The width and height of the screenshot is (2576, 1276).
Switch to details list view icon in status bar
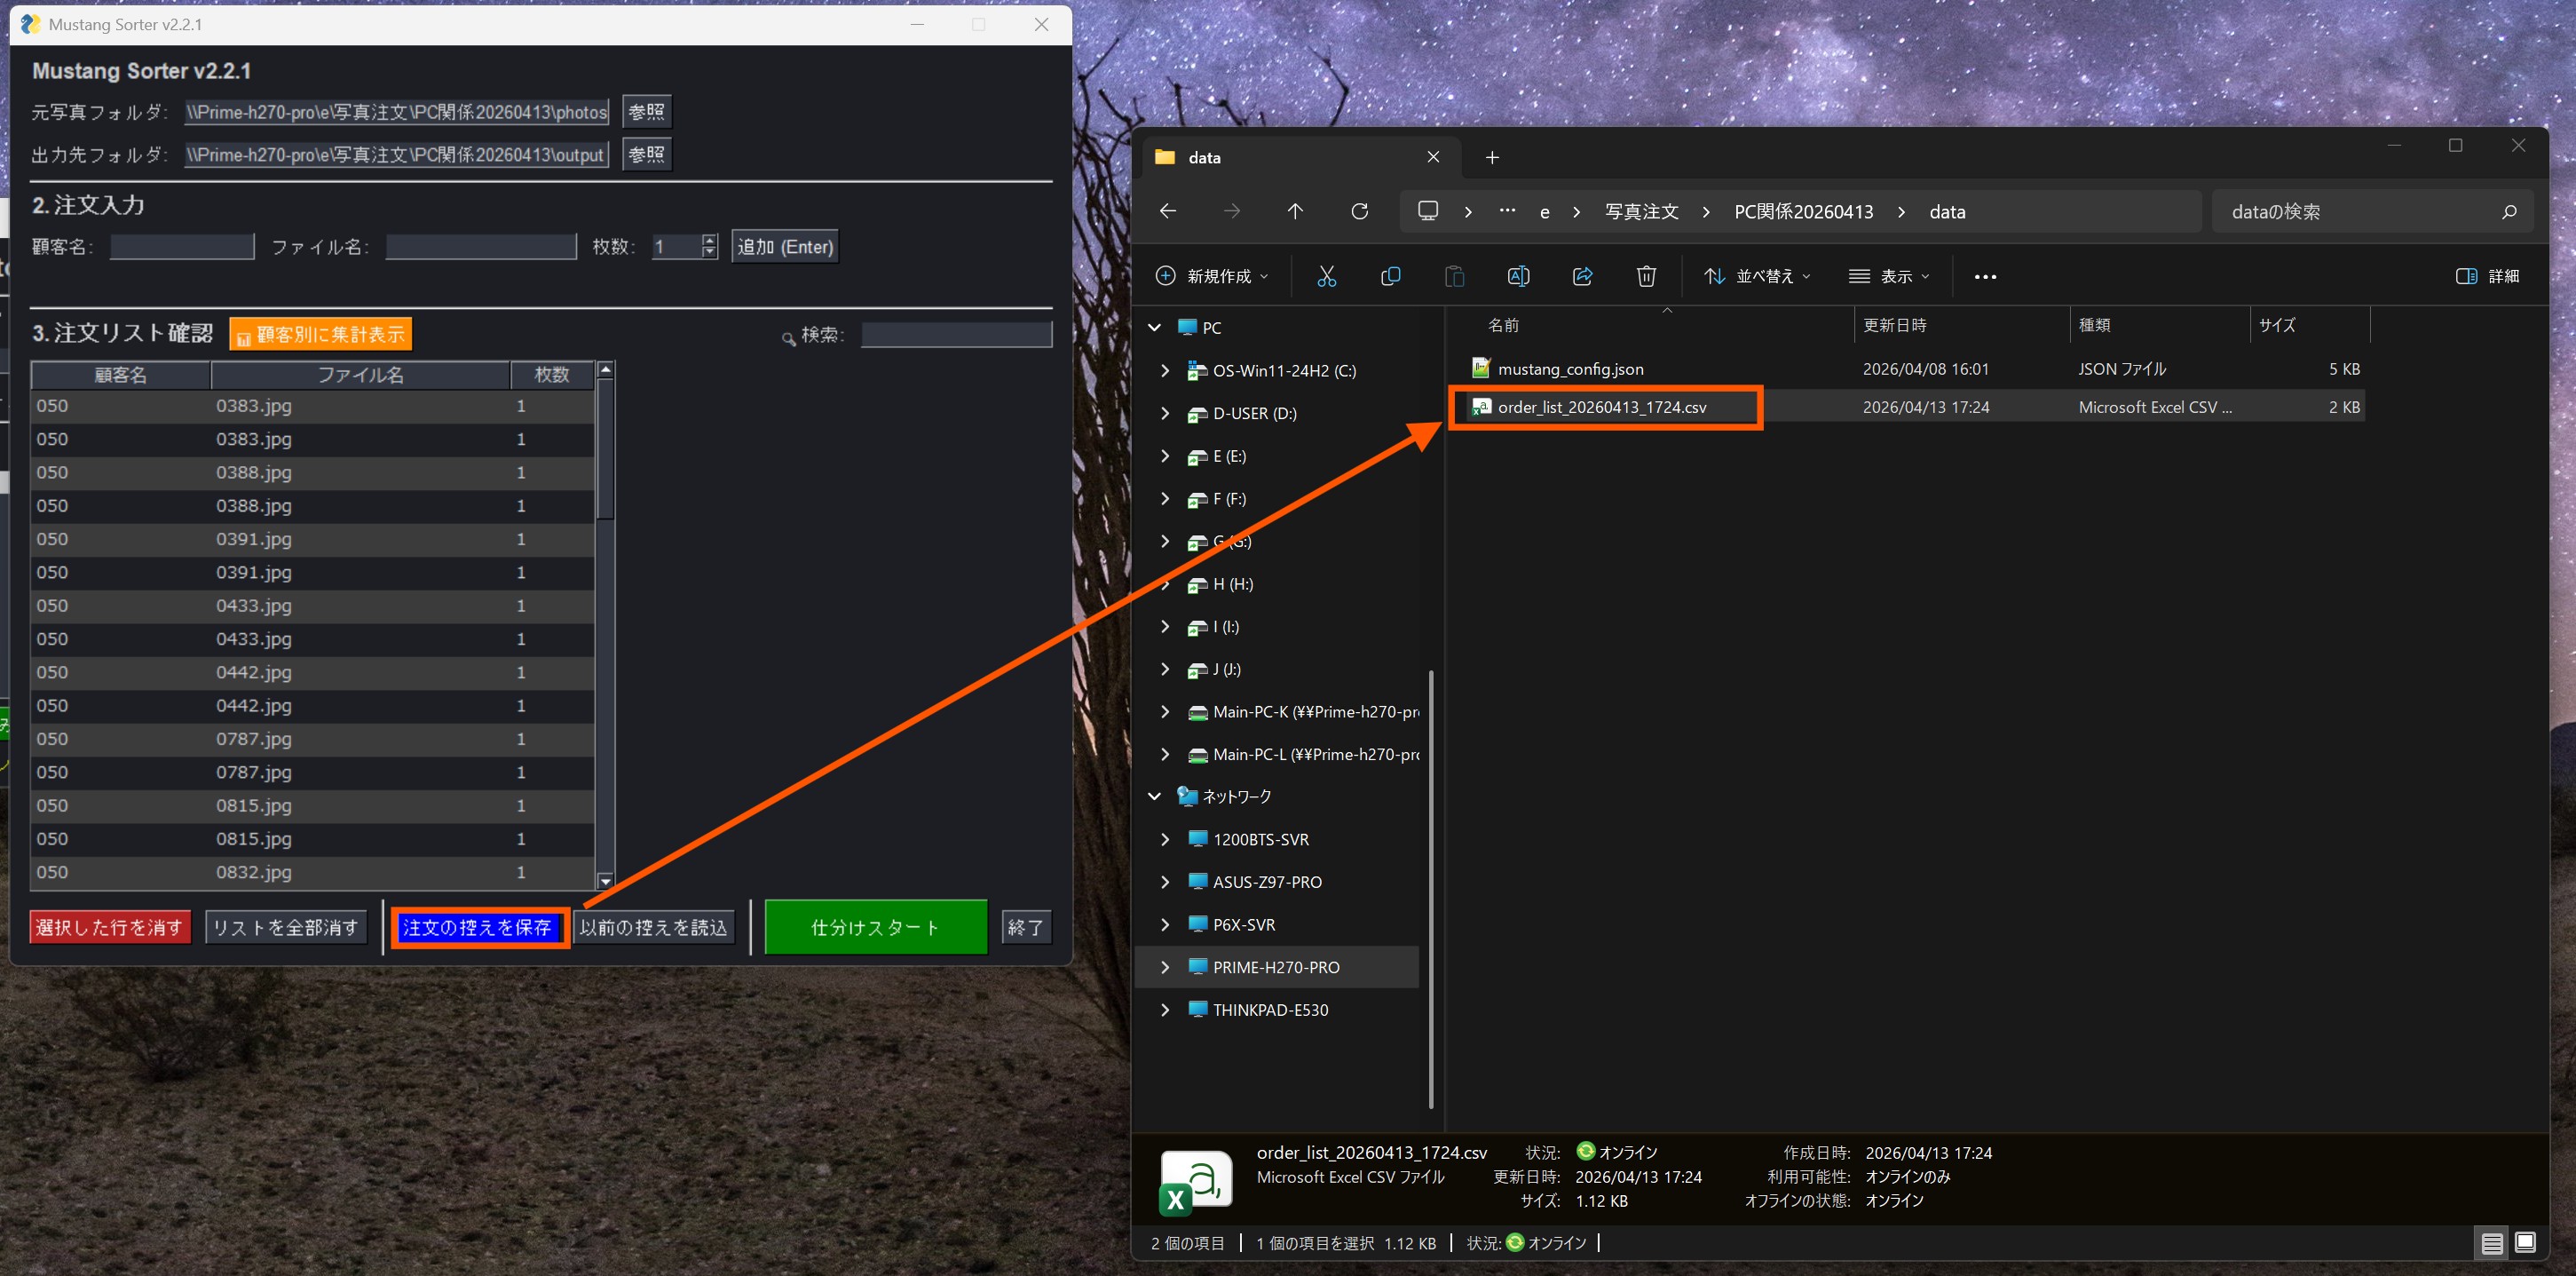coord(2492,1243)
